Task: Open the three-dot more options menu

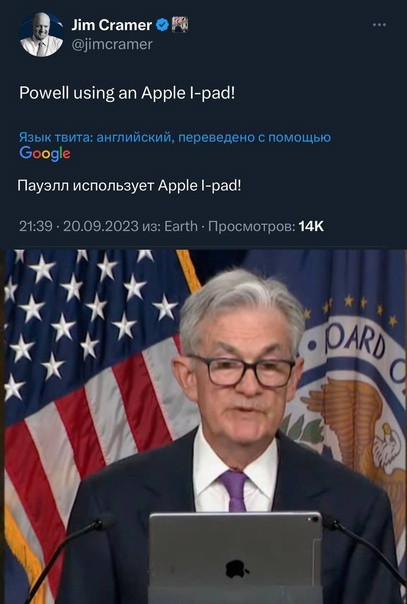Action: coord(379,25)
